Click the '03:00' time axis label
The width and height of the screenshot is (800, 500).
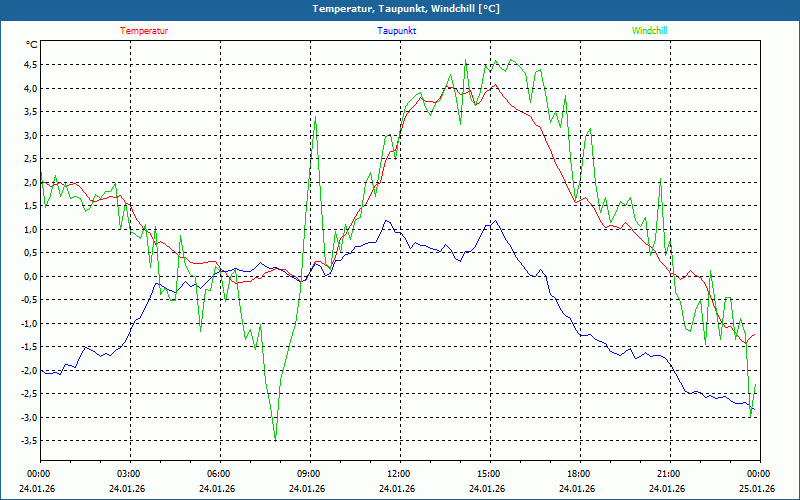tap(129, 474)
